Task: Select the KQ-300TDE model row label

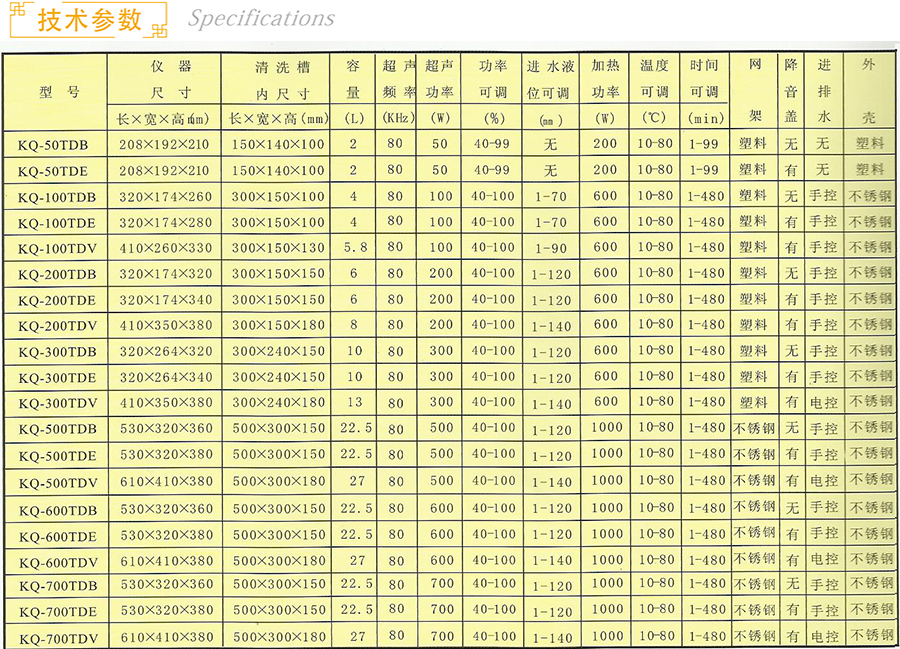Action: click(x=57, y=378)
